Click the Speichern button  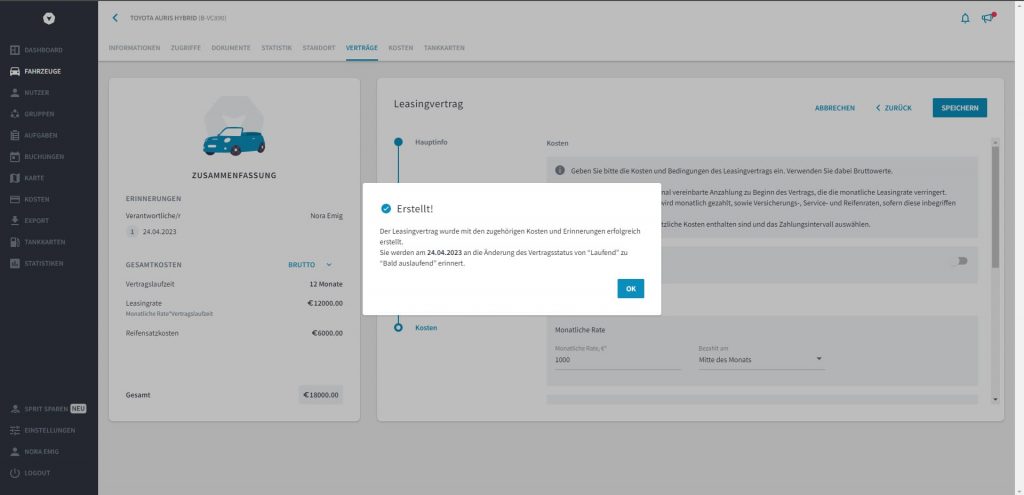[x=959, y=108]
